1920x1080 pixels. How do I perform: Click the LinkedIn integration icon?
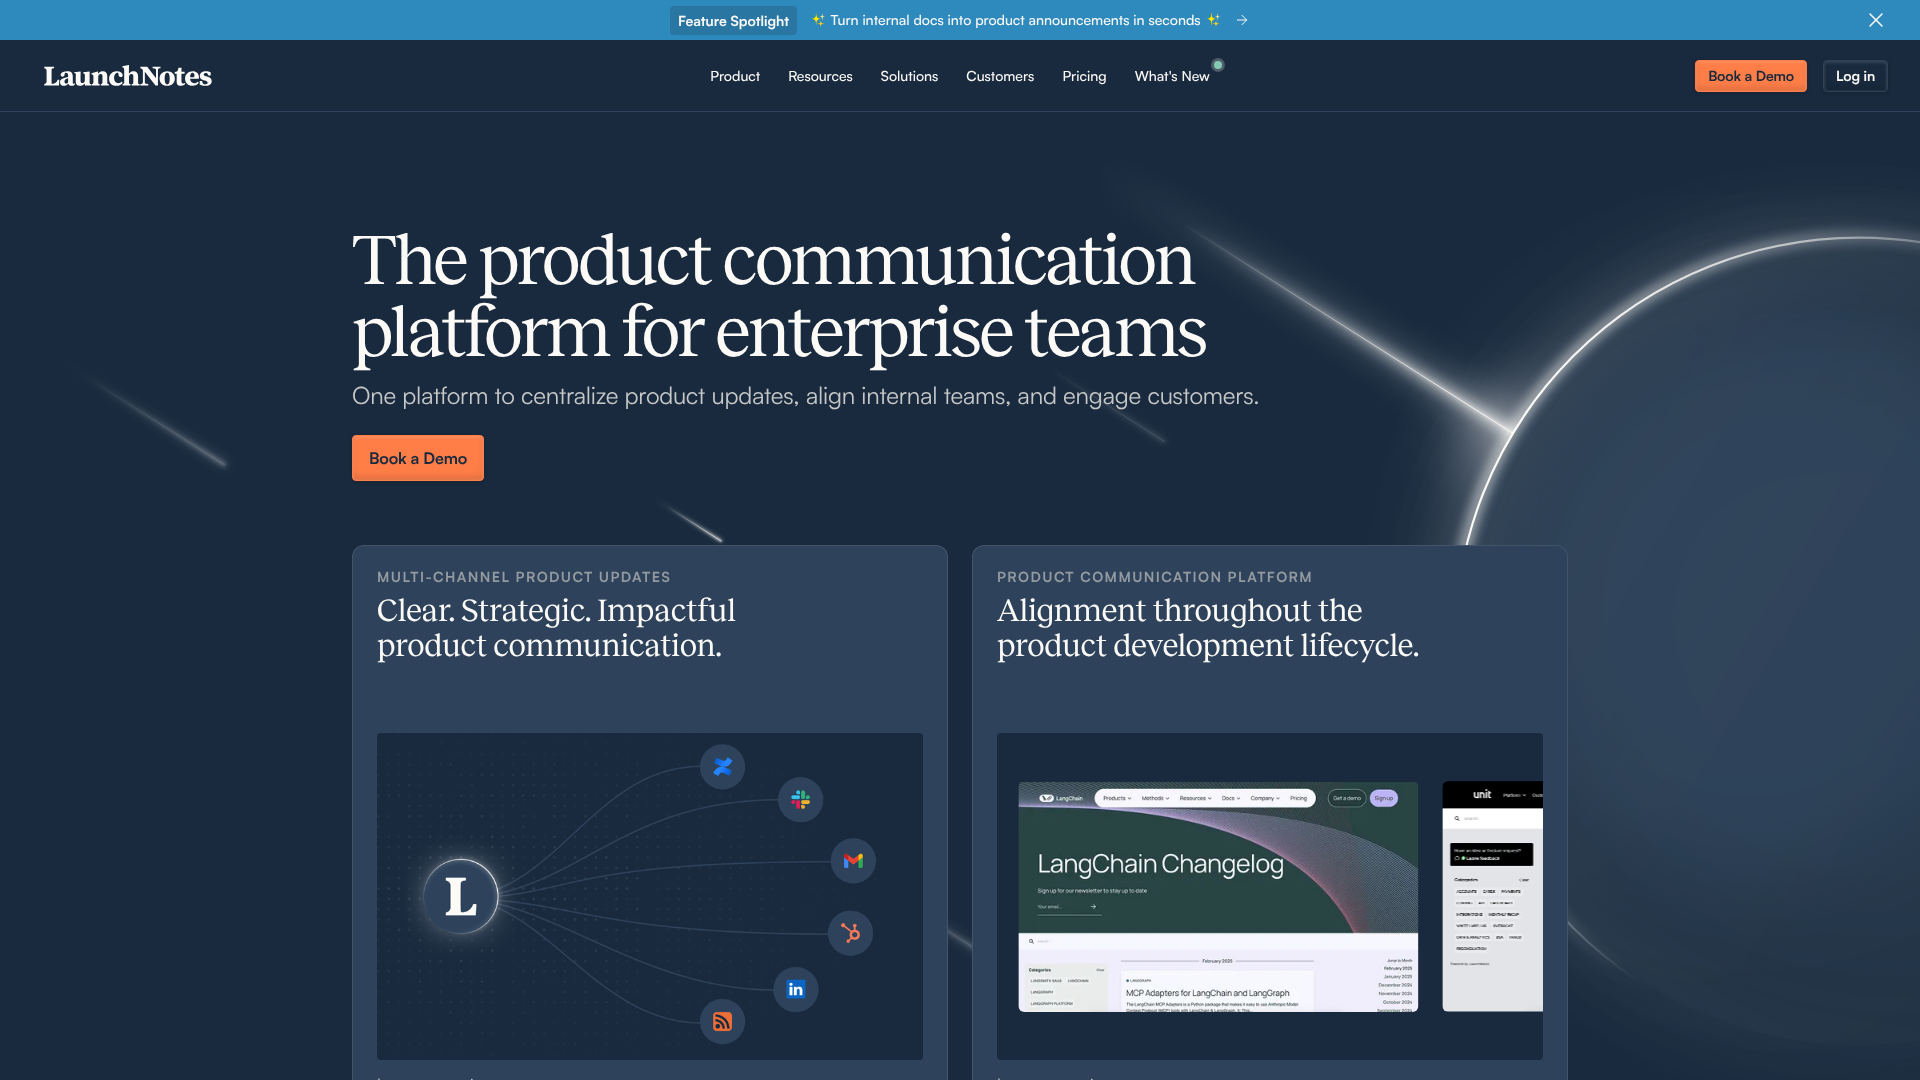pyautogui.click(x=795, y=989)
